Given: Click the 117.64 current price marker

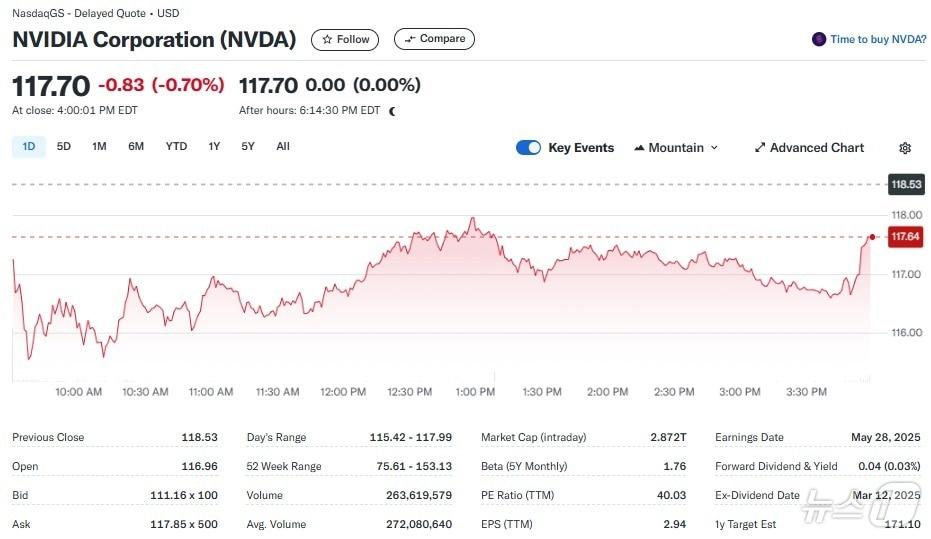Looking at the screenshot, I should [x=904, y=237].
